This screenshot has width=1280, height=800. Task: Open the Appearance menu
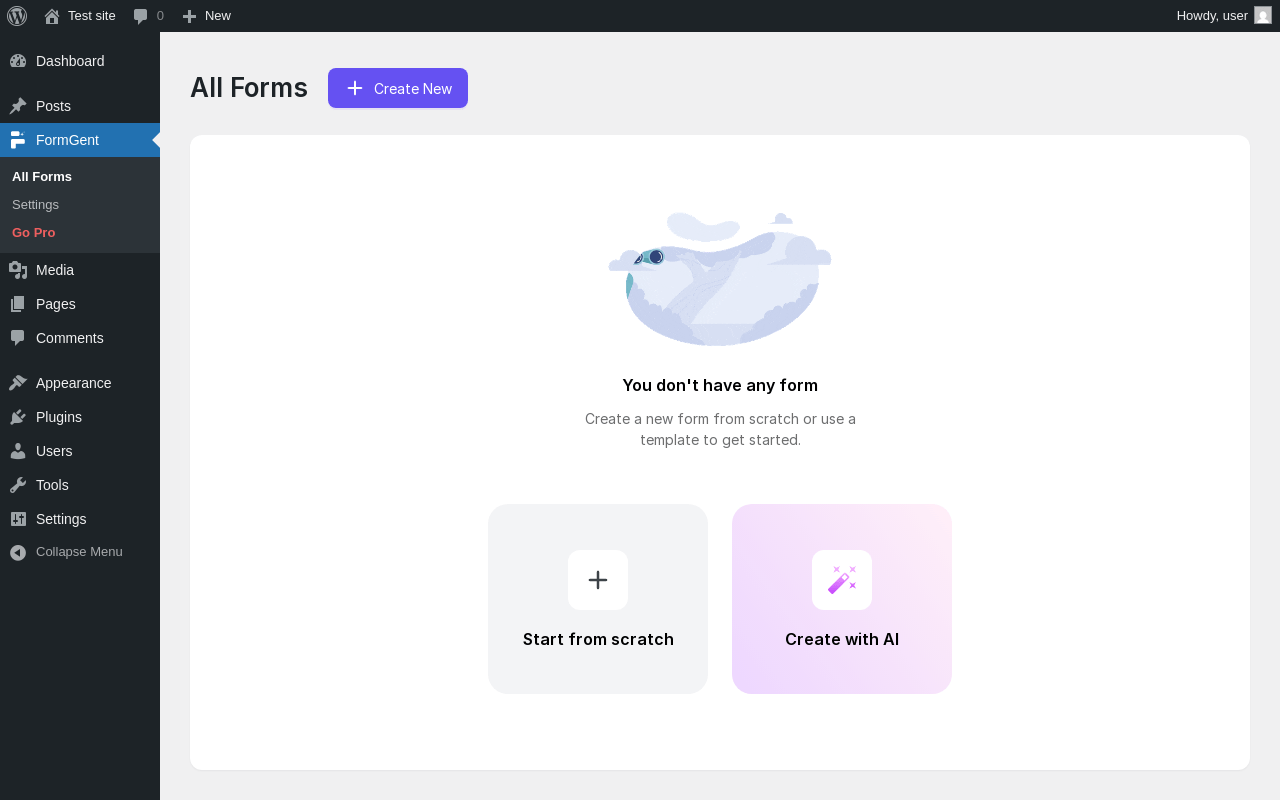(x=80, y=383)
